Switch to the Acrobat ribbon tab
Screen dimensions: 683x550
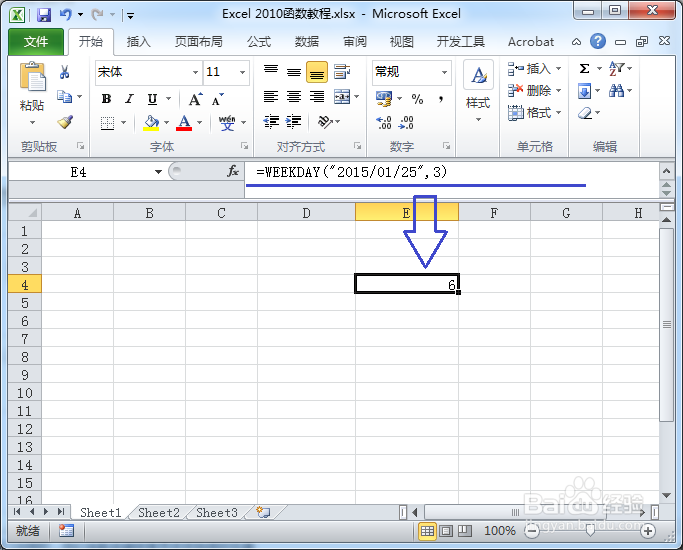click(531, 42)
